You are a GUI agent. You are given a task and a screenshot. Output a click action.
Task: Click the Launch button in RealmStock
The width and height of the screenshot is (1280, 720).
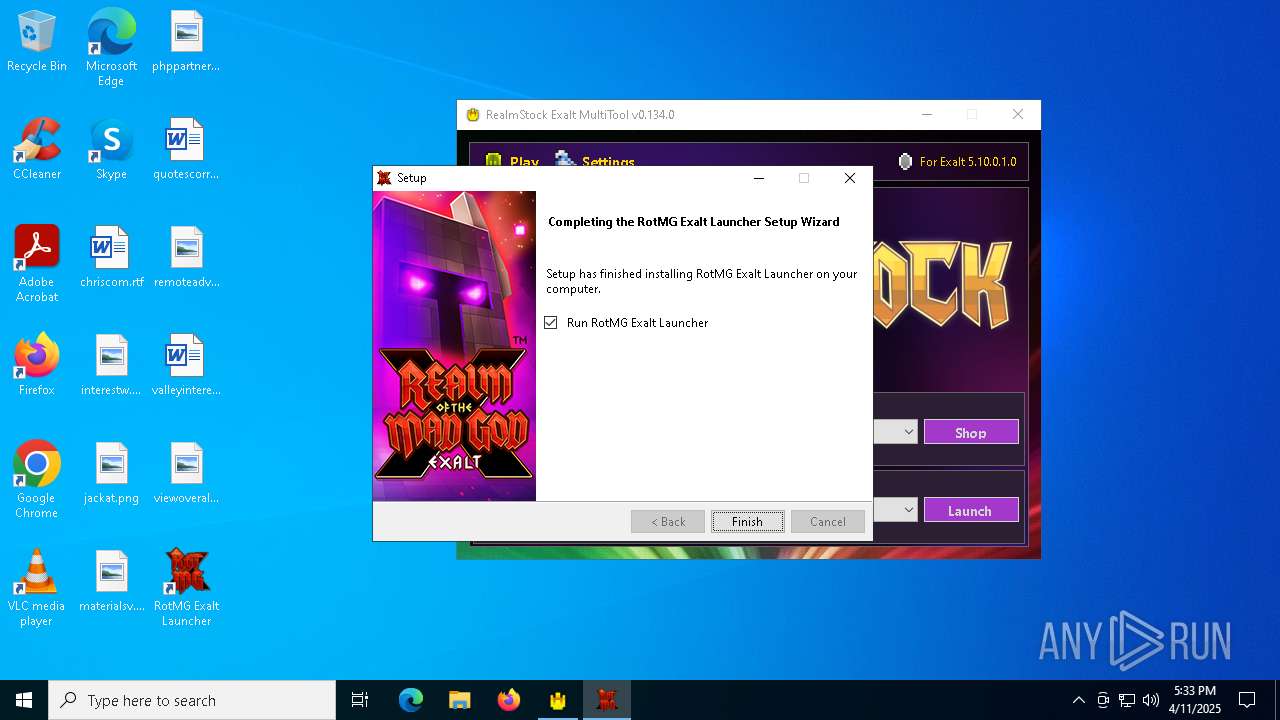pyautogui.click(x=971, y=510)
